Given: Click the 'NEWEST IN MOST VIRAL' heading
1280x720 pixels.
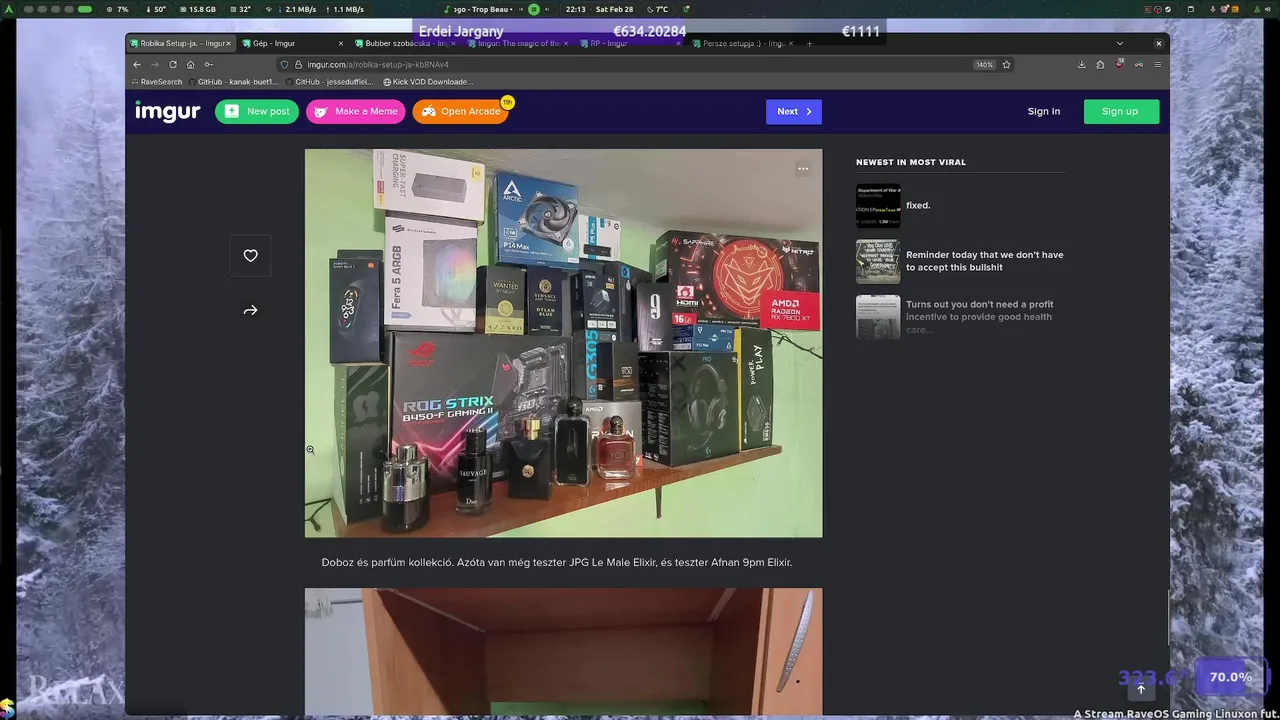Looking at the screenshot, I should point(911,162).
